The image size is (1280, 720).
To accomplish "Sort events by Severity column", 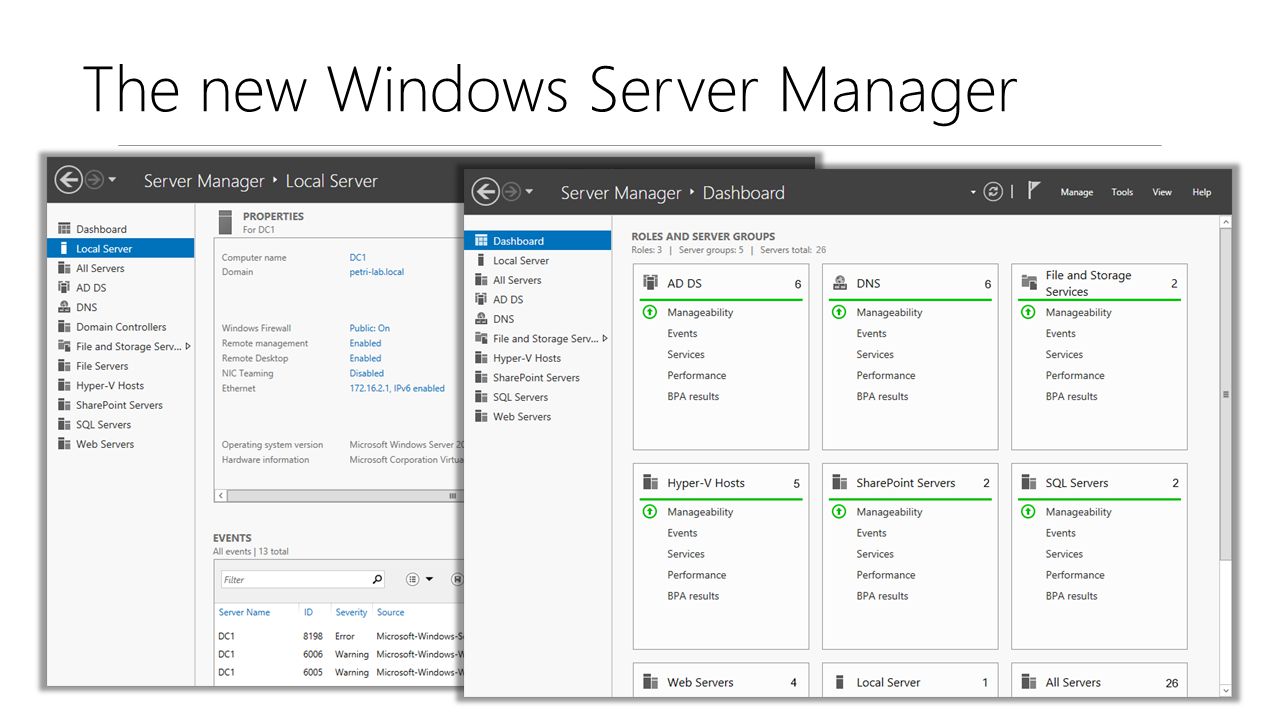I will point(351,612).
